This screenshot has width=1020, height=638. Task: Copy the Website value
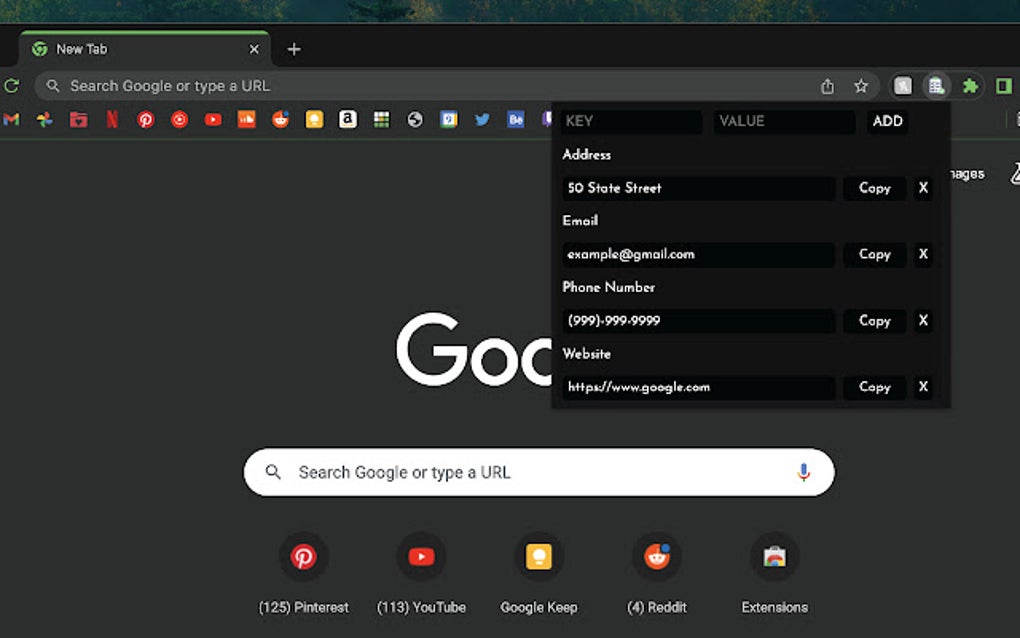tap(874, 387)
